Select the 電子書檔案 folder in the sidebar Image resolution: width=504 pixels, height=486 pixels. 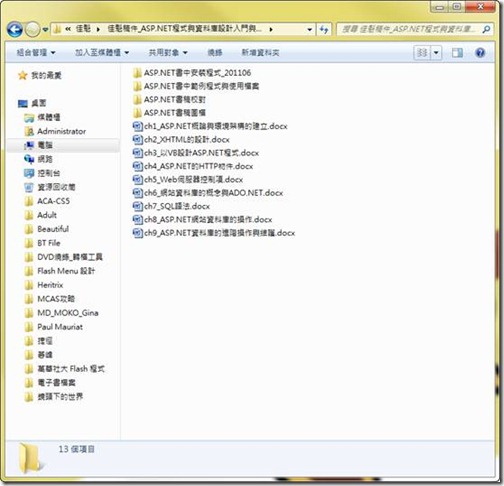pos(50,383)
